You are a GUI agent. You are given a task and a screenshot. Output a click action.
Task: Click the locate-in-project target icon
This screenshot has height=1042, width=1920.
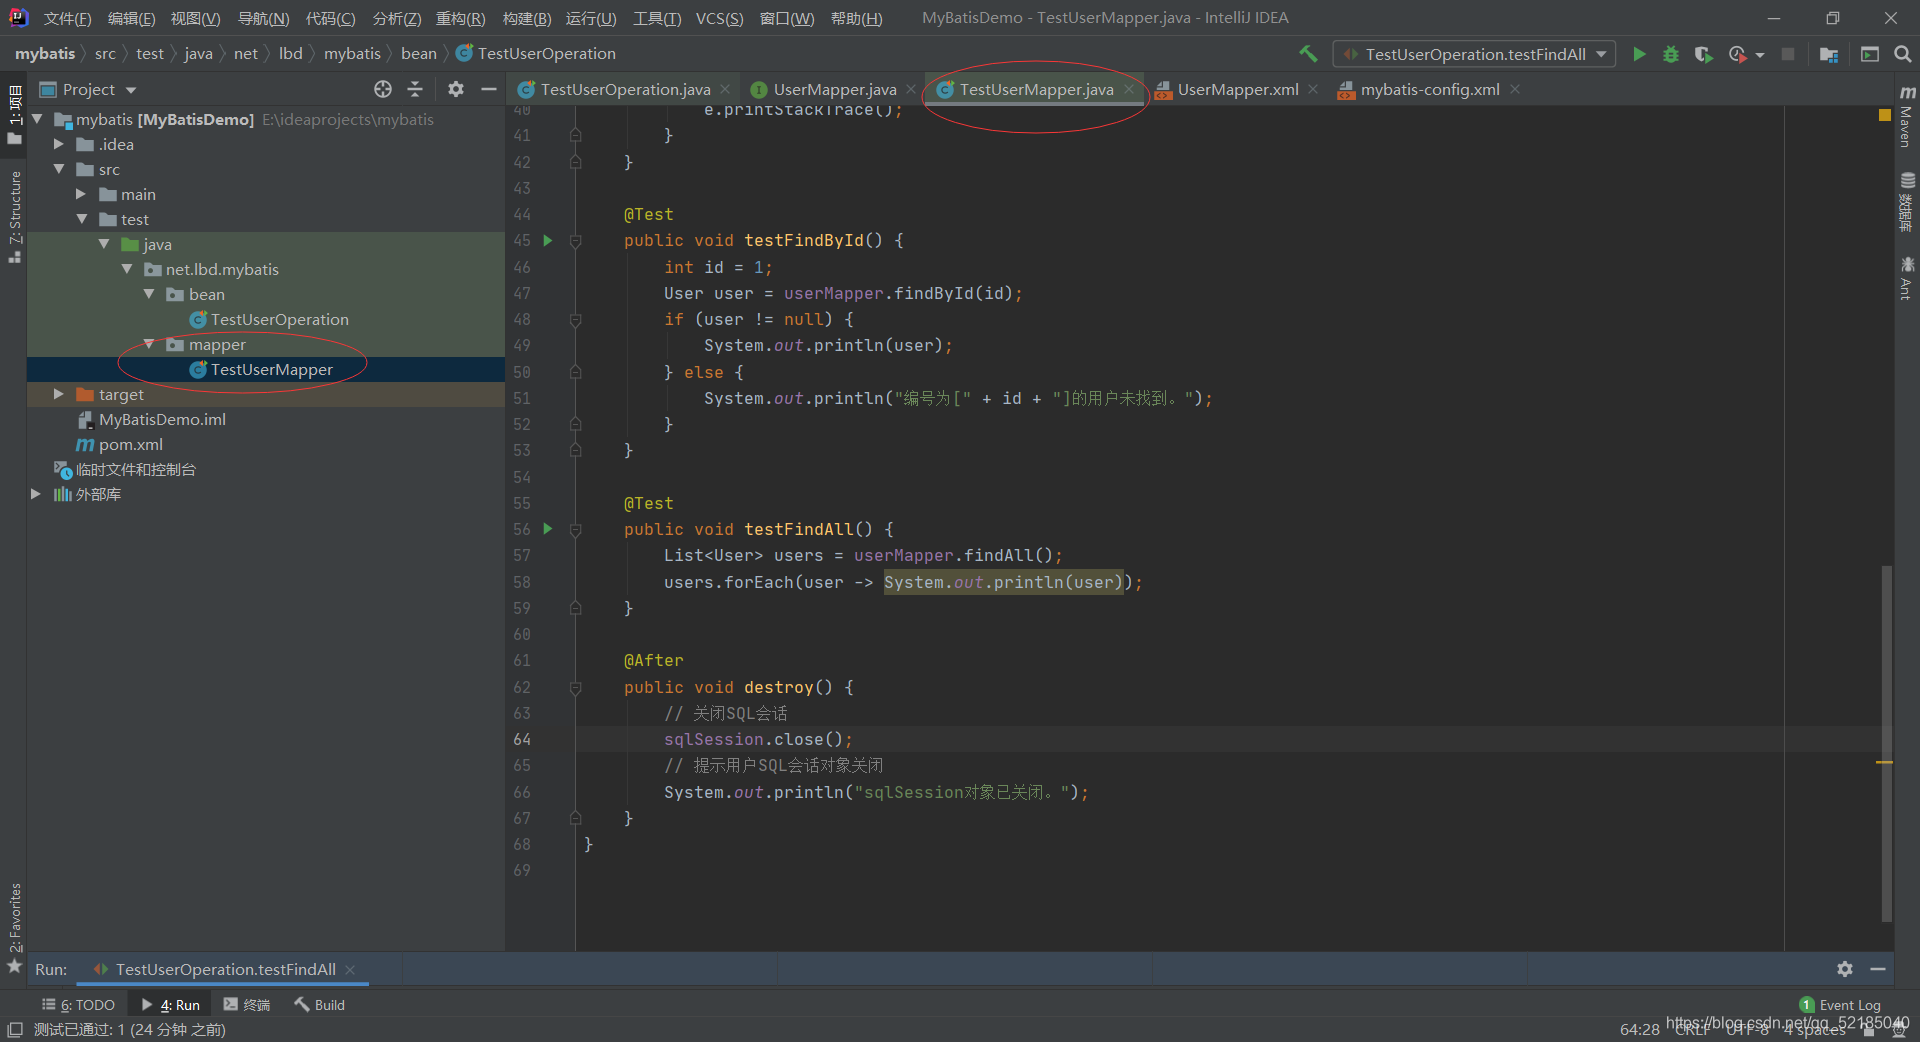tap(383, 89)
